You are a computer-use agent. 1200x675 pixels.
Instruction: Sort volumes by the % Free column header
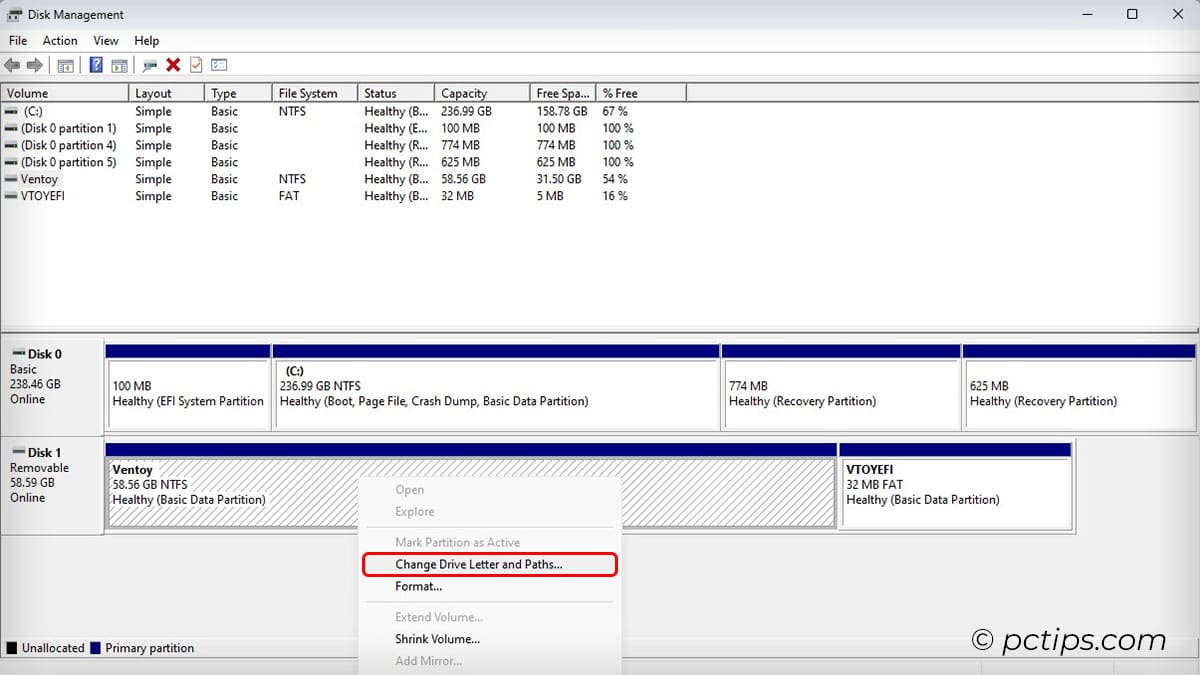click(x=619, y=92)
